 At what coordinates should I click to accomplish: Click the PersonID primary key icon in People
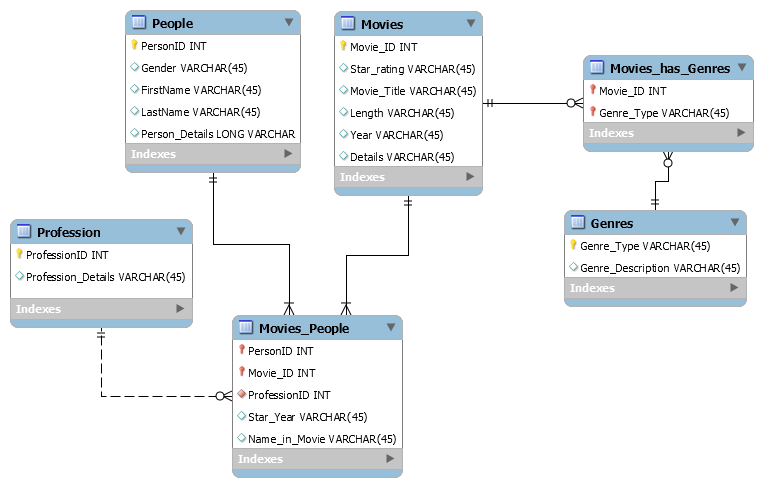[x=134, y=45]
